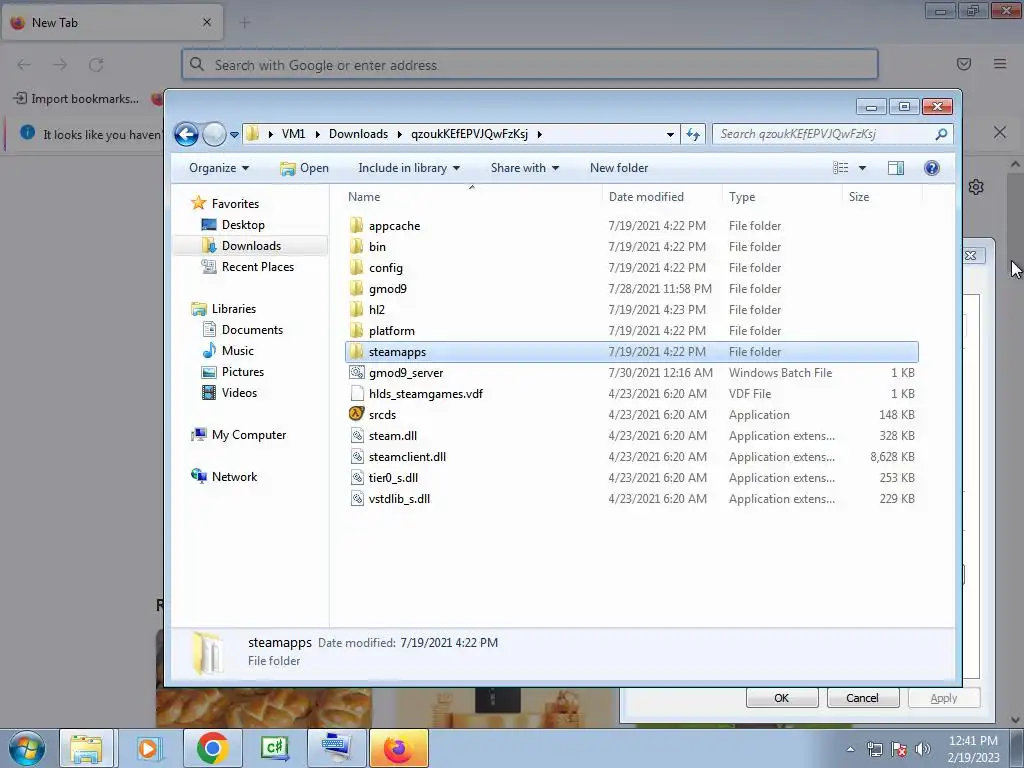Show hidden system tray icons arrow
The width and height of the screenshot is (1024, 768).
coord(850,749)
